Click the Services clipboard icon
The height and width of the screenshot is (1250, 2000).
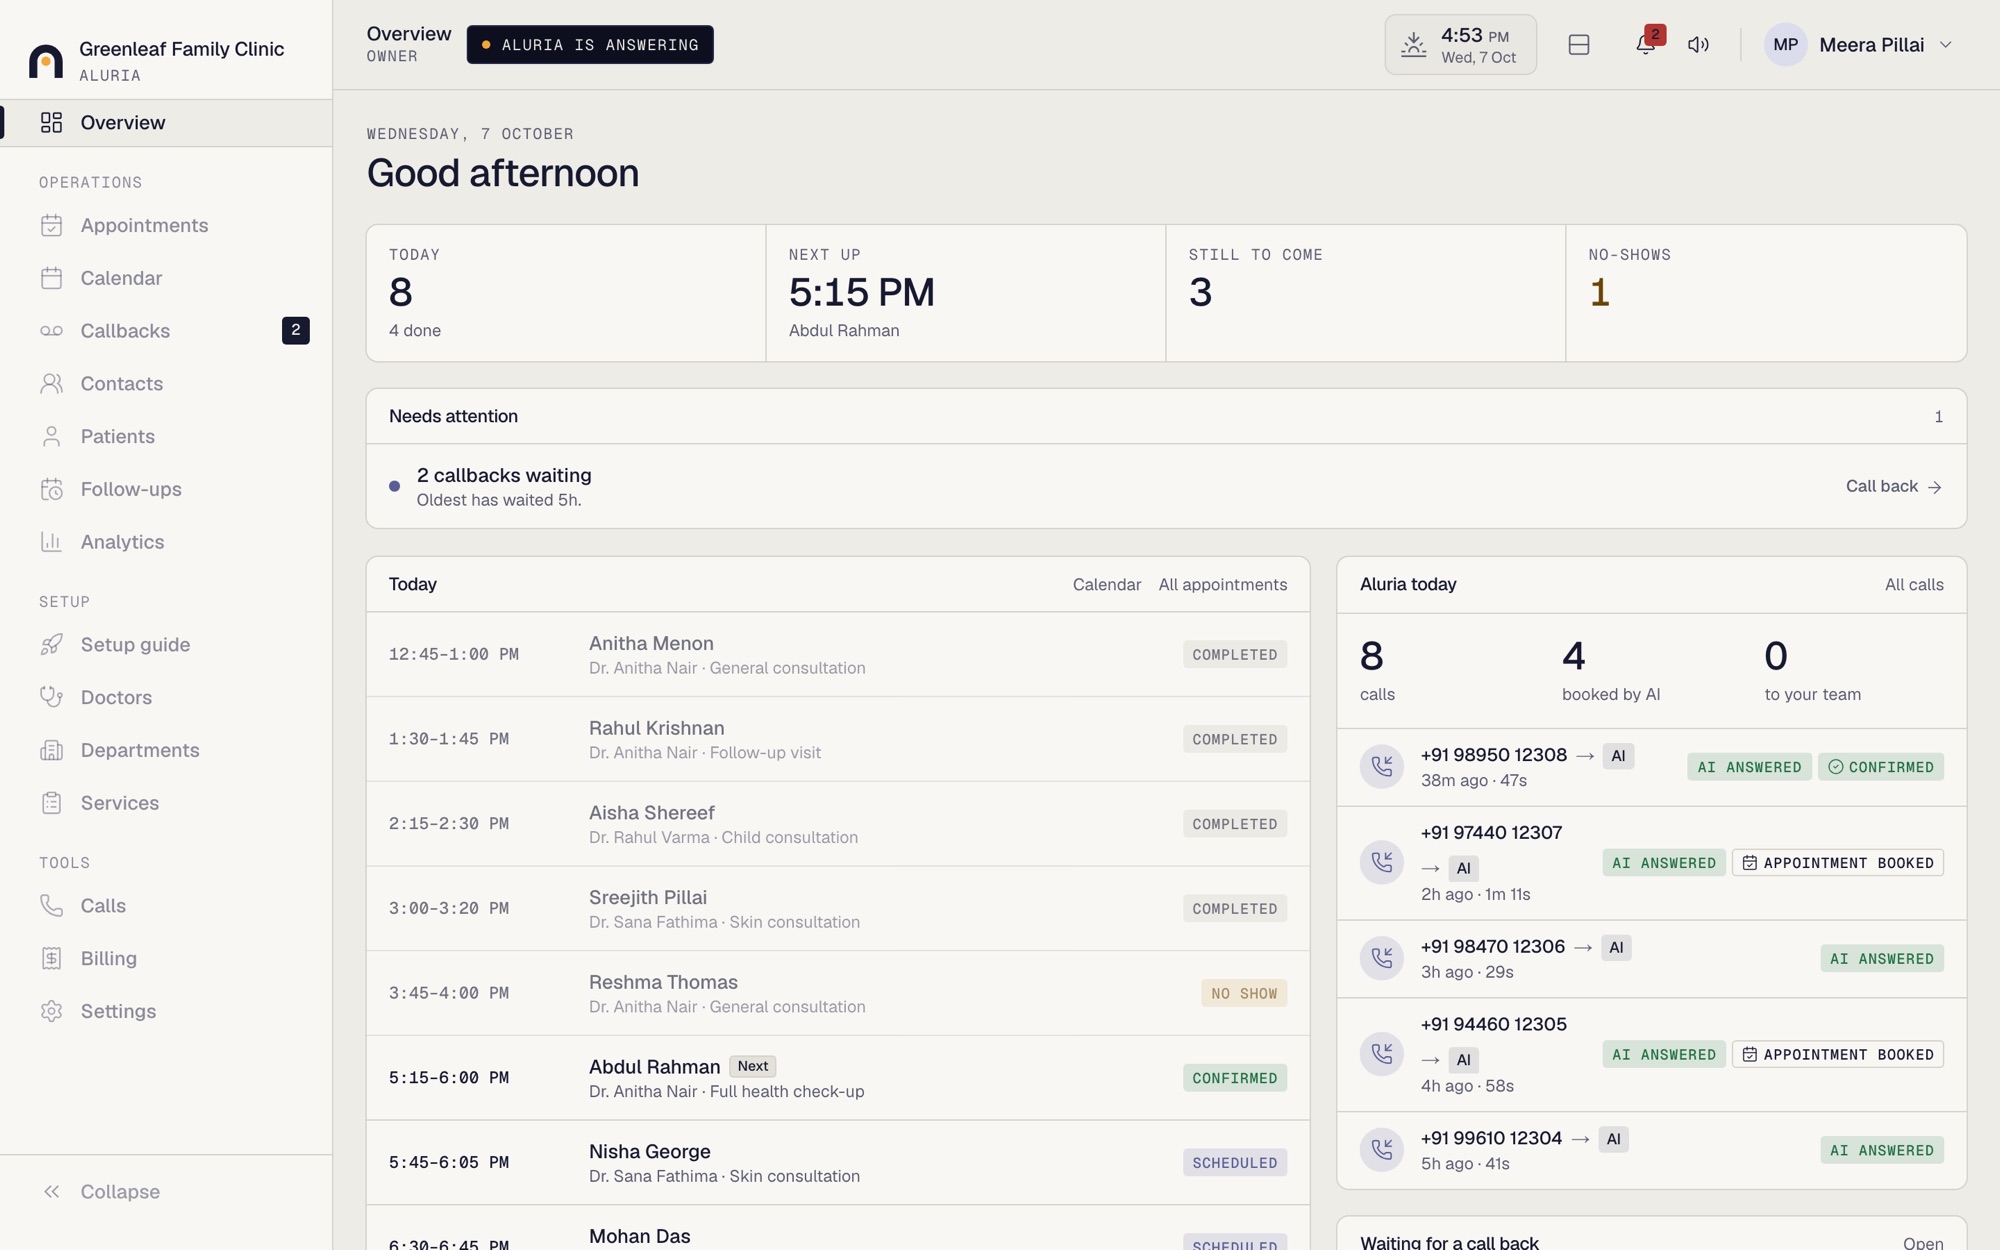[52, 803]
